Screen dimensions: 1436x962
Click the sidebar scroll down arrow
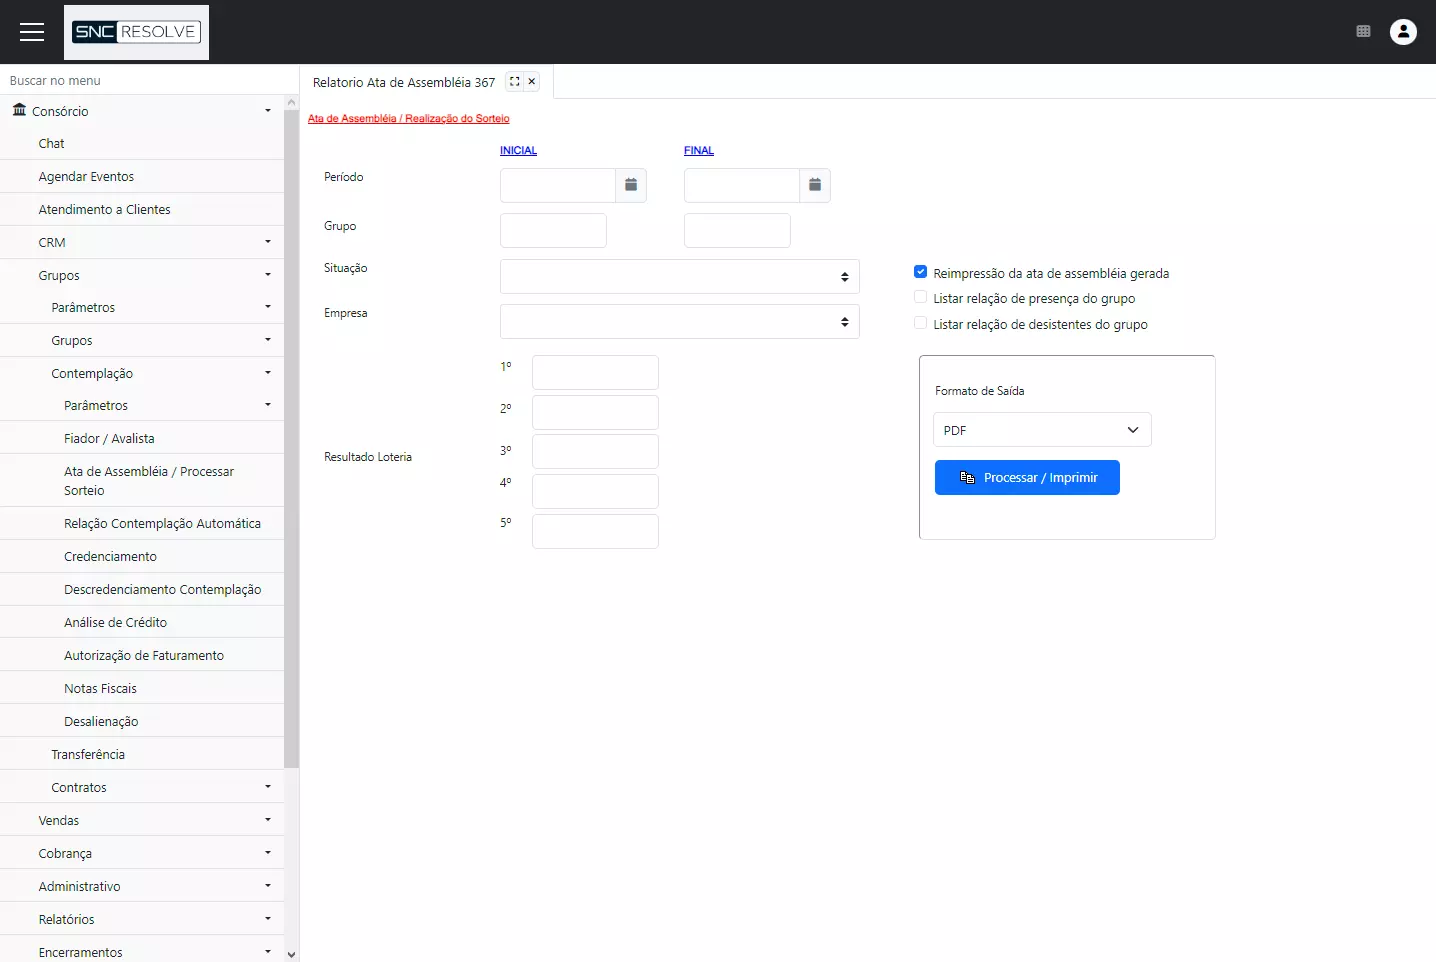coord(291,954)
